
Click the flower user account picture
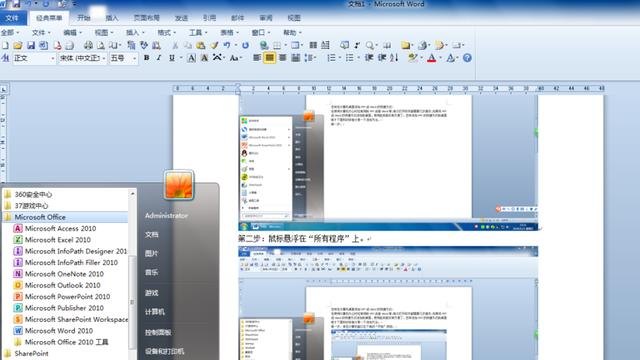tap(179, 185)
